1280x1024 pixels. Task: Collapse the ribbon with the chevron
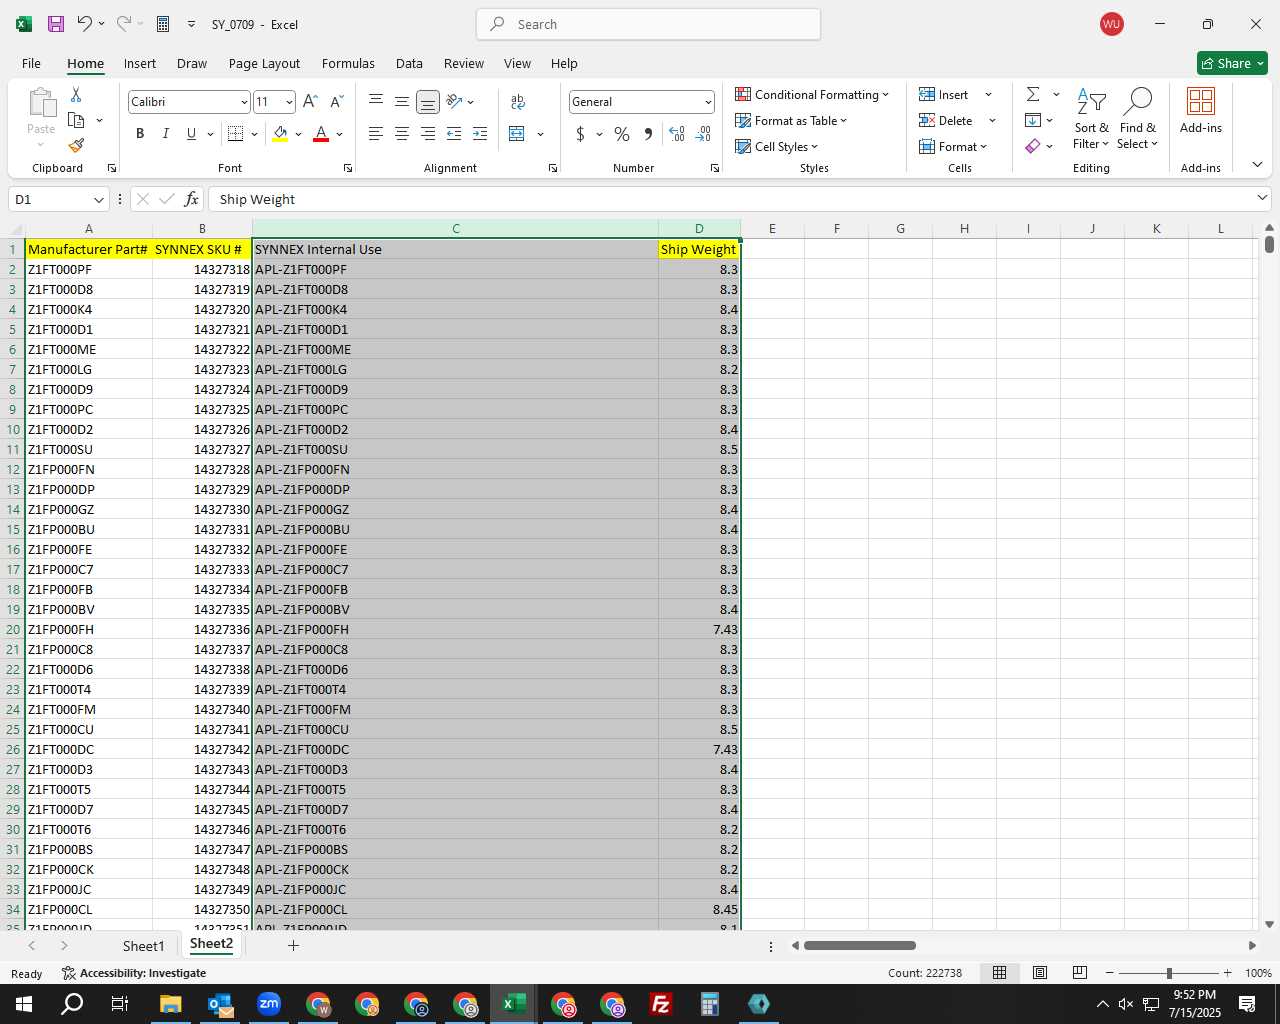click(x=1257, y=164)
